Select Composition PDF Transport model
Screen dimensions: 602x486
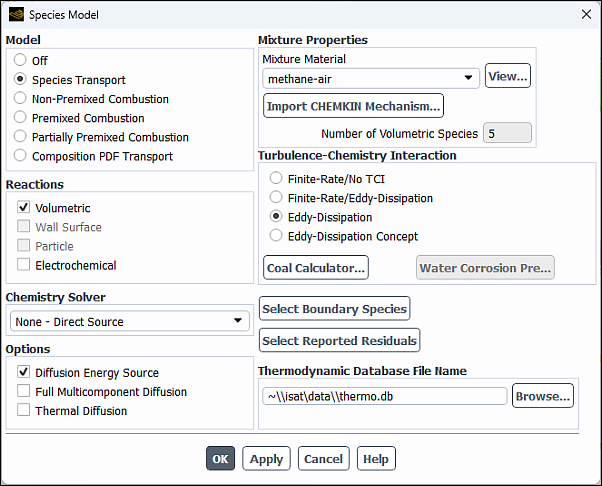[x=21, y=156]
